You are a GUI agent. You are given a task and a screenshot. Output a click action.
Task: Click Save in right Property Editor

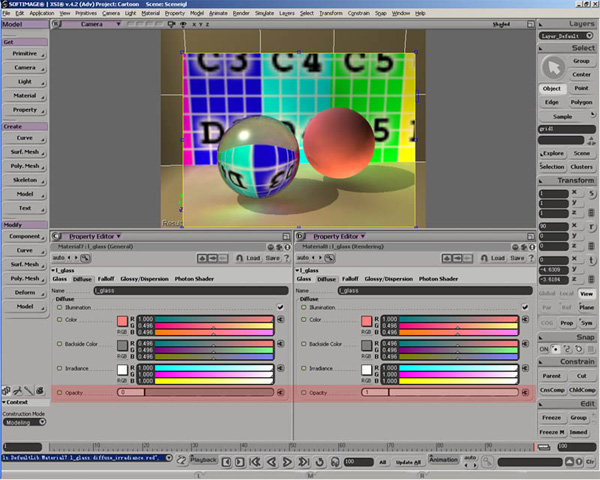click(x=517, y=258)
